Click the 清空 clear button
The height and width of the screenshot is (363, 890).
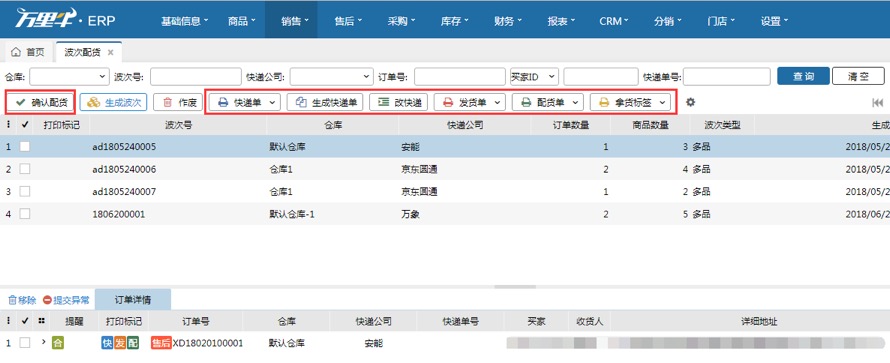[x=858, y=76]
